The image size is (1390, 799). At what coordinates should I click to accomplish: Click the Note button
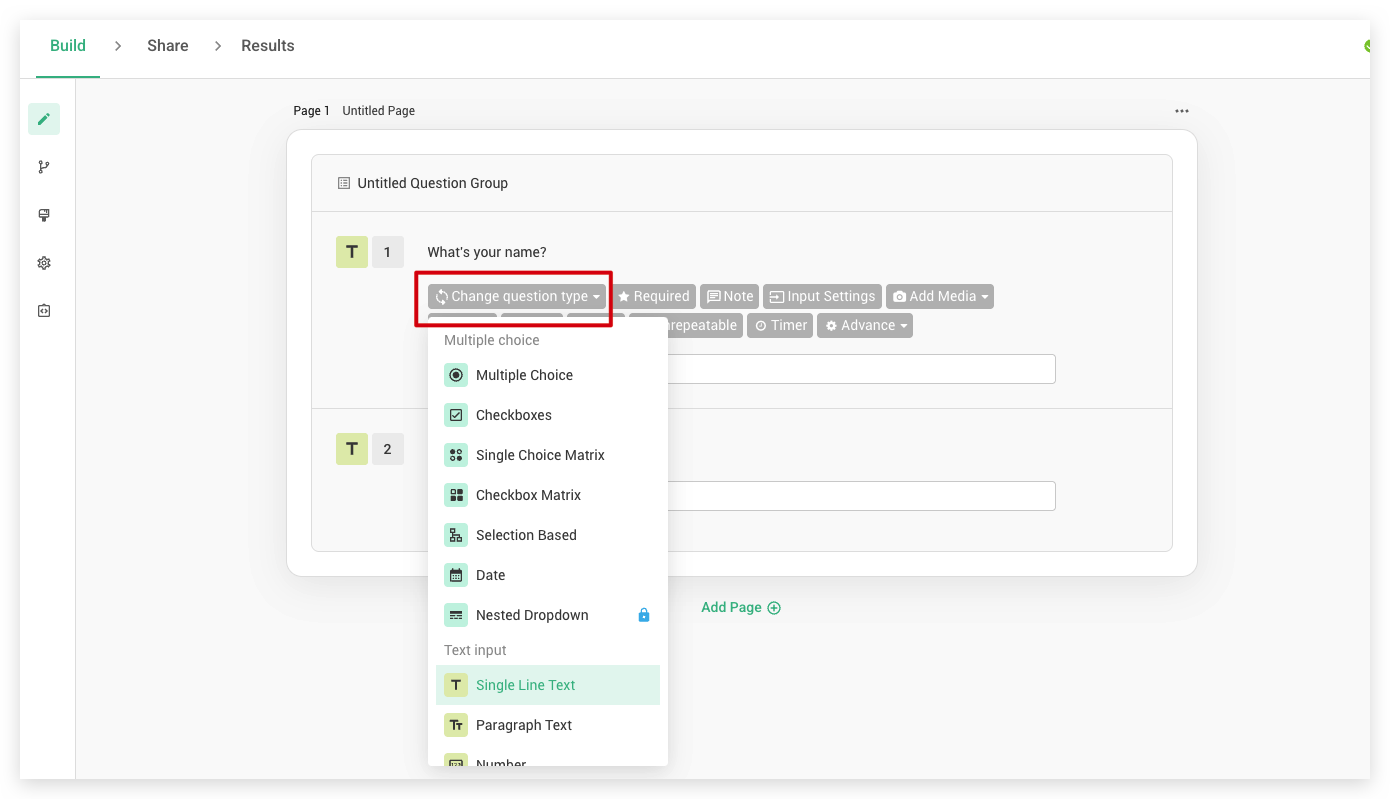(729, 297)
